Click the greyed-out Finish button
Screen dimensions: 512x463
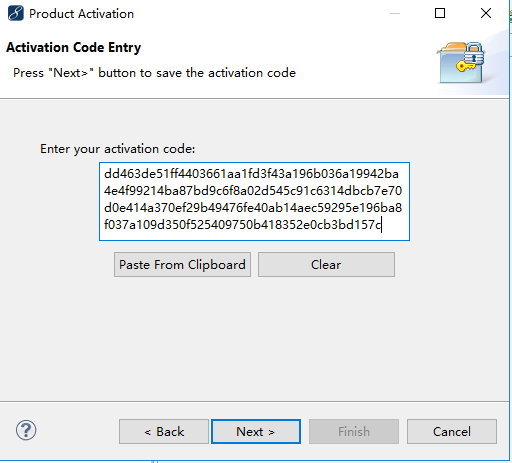(354, 431)
